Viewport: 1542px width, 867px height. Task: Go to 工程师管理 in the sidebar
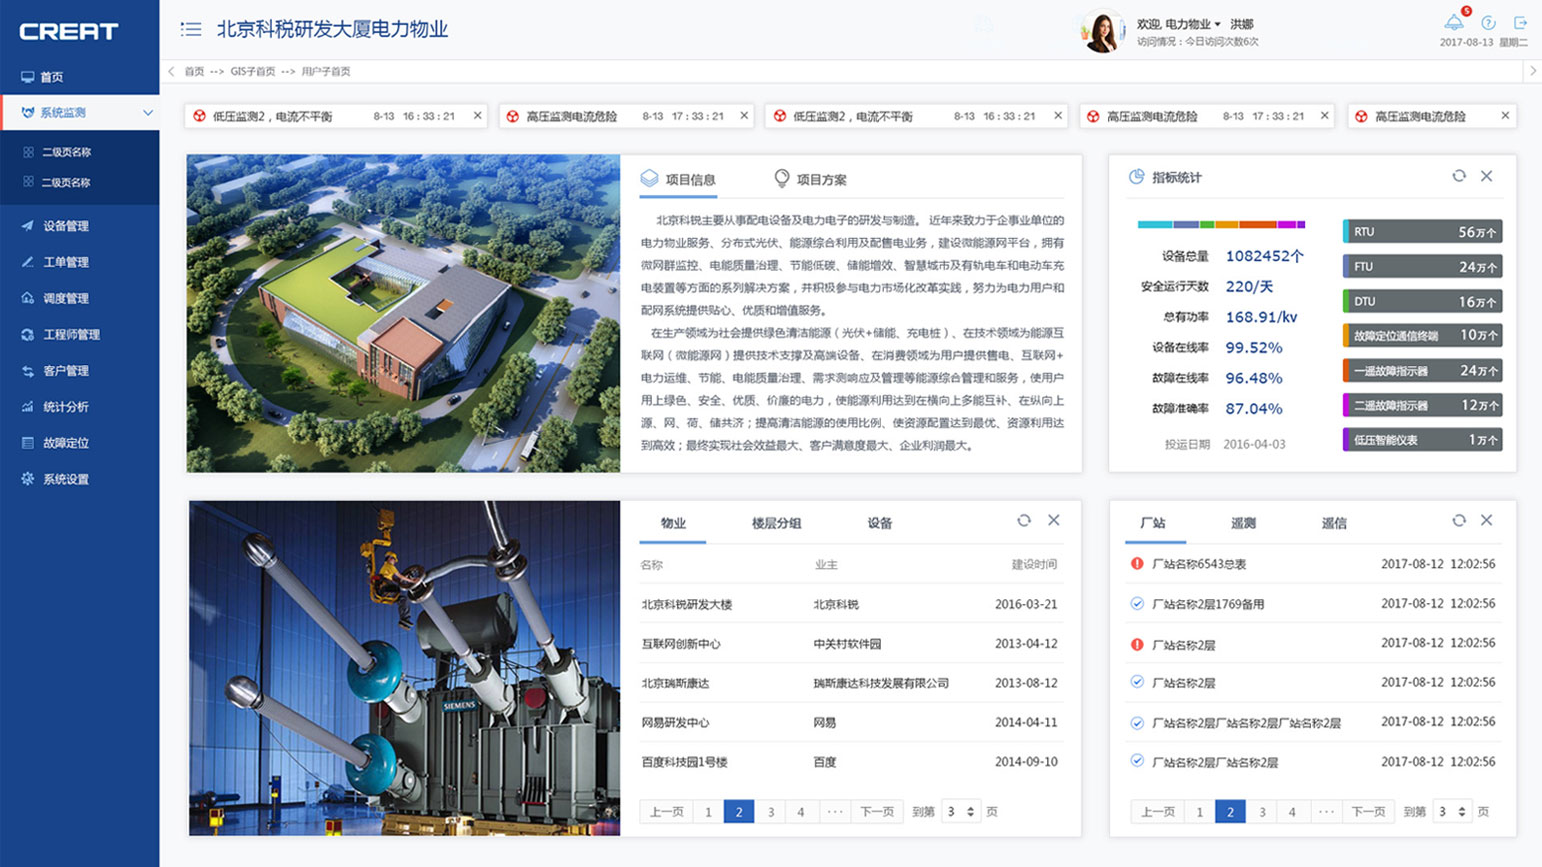pyautogui.click(x=76, y=334)
